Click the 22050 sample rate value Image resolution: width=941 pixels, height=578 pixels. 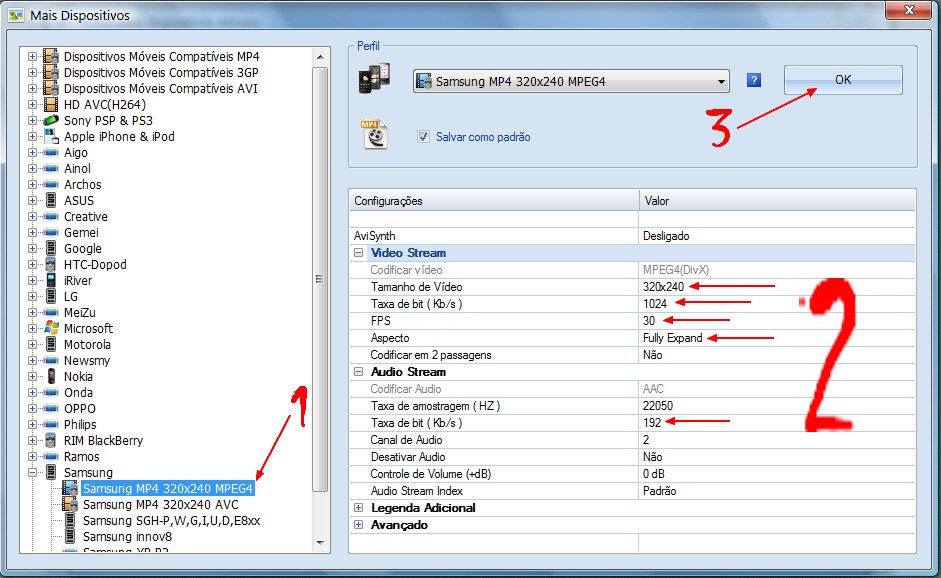pos(658,406)
